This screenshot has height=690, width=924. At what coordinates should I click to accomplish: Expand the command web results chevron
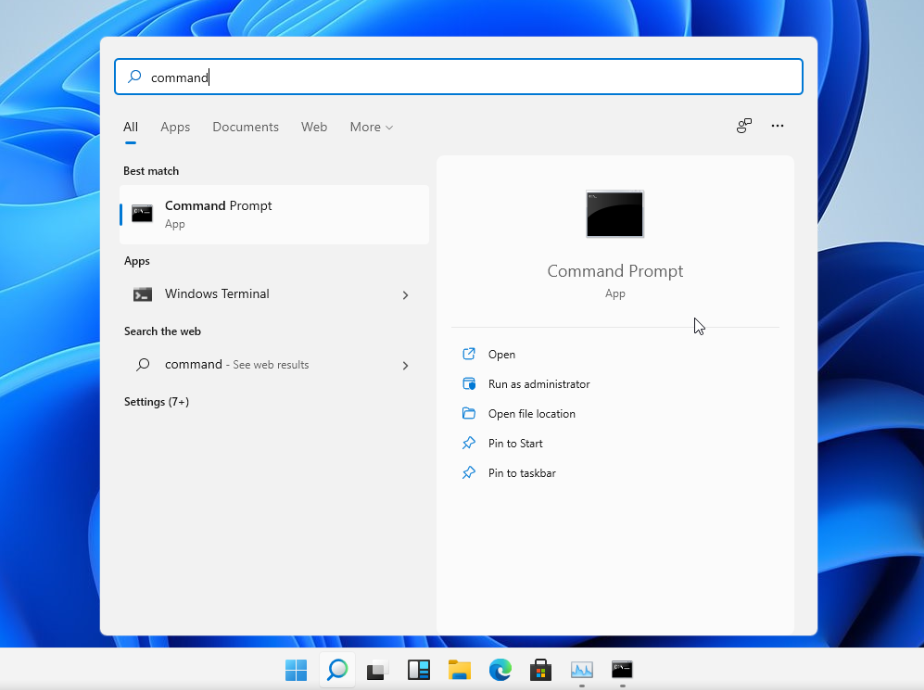(x=405, y=365)
